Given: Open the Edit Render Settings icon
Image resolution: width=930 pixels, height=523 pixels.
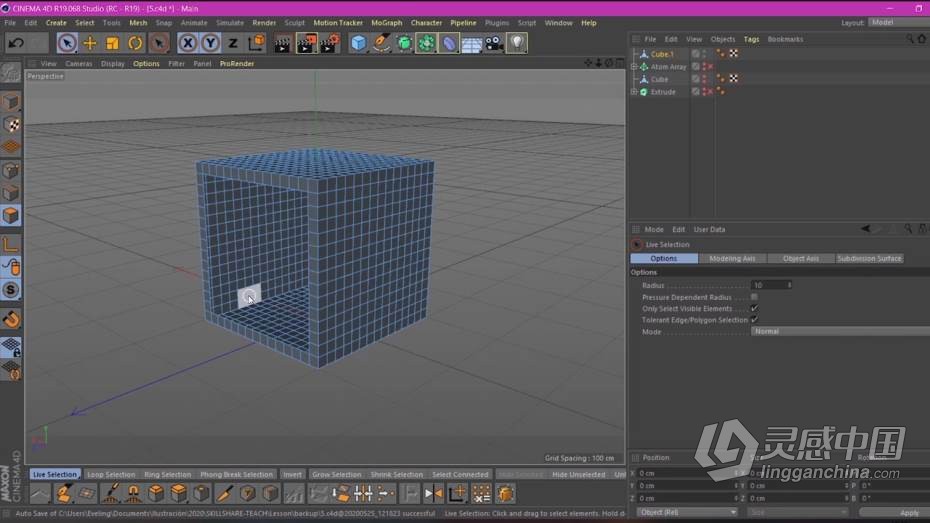Looking at the screenshot, I should [x=330, y=43].
